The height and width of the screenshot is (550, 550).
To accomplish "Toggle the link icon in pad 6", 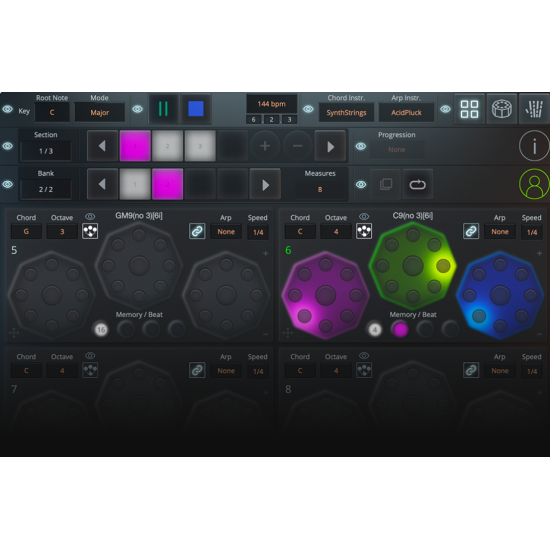I will point(471,231).
